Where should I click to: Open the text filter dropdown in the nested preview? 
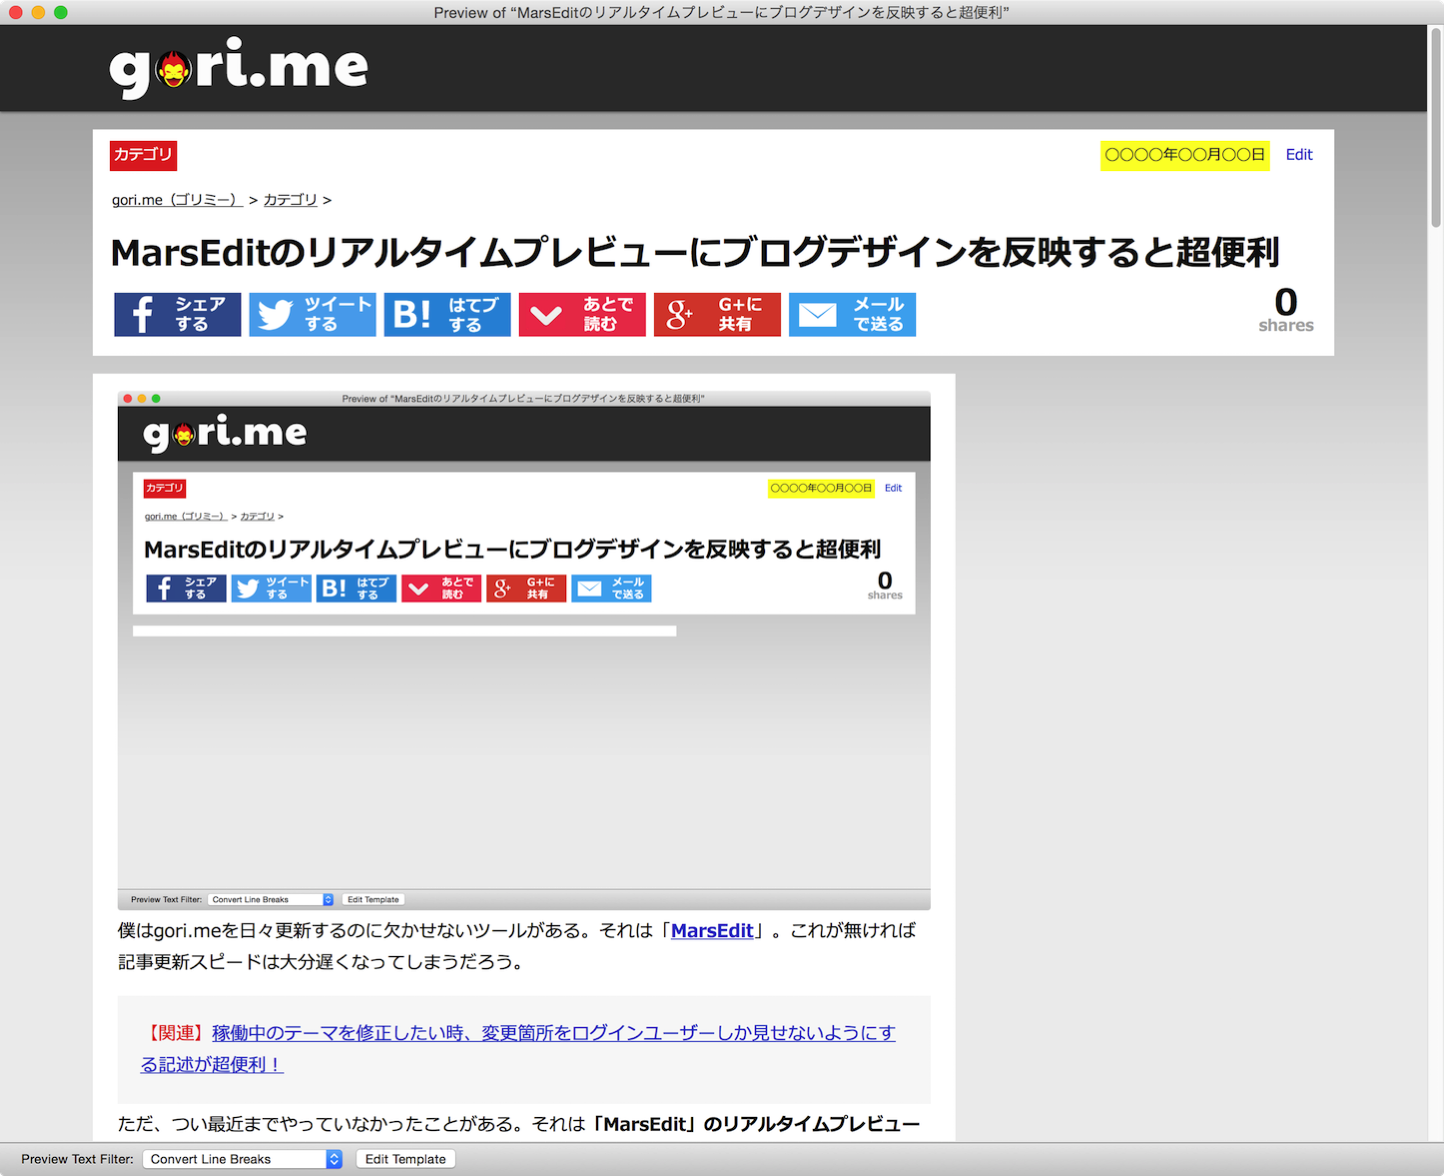pos(268,899)
